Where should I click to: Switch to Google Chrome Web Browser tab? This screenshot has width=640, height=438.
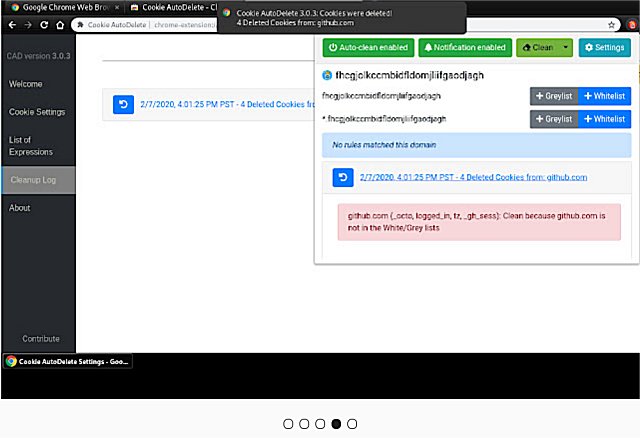(x=65, y=7)
